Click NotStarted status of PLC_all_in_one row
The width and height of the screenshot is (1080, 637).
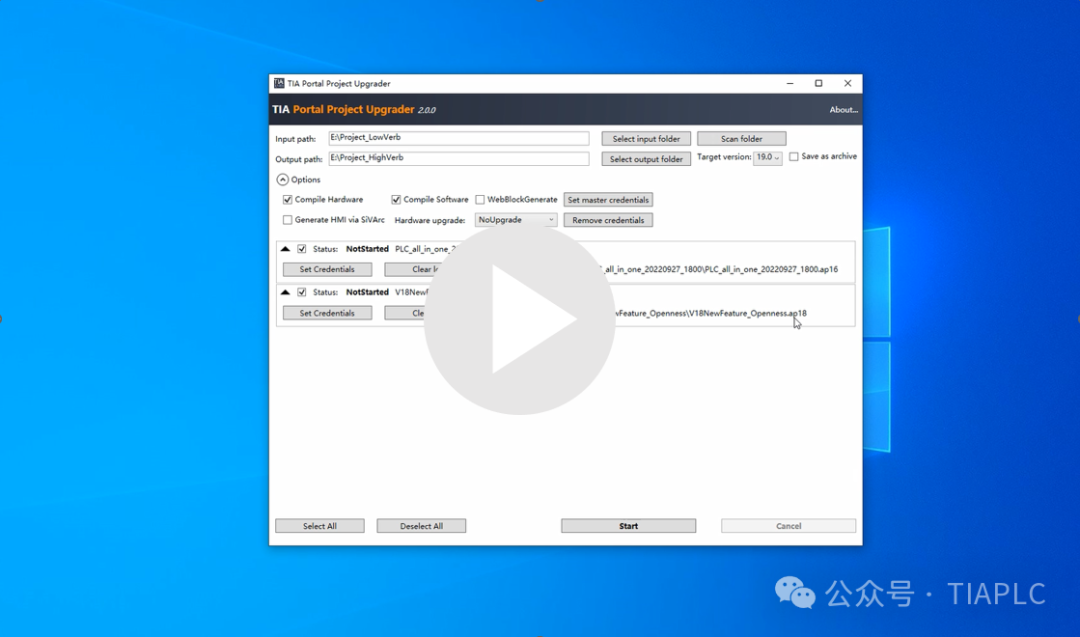(x=367, y=249)
